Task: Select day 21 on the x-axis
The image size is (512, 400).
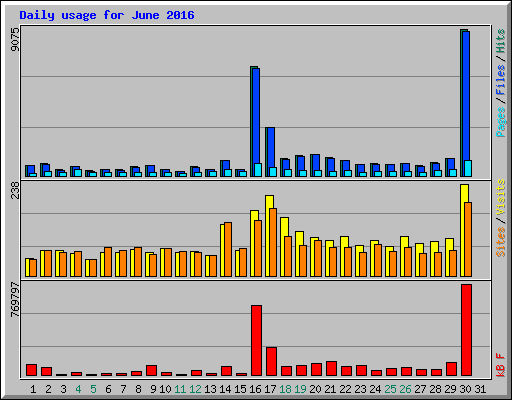Action: coord(330,389)
